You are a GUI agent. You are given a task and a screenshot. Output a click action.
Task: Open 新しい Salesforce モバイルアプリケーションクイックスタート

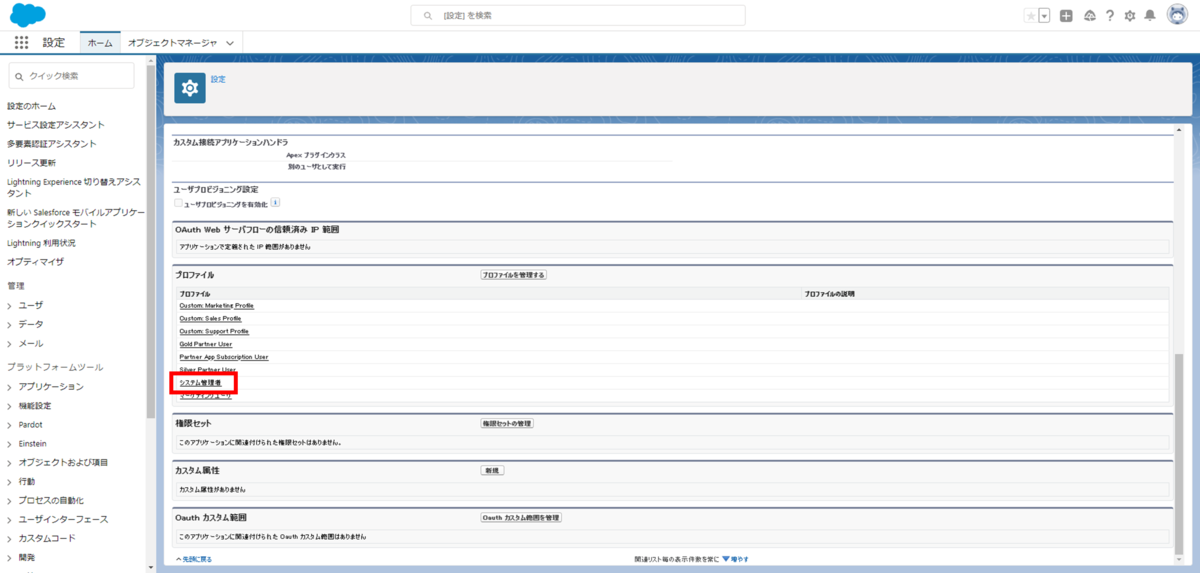click(x=76, y=218)
